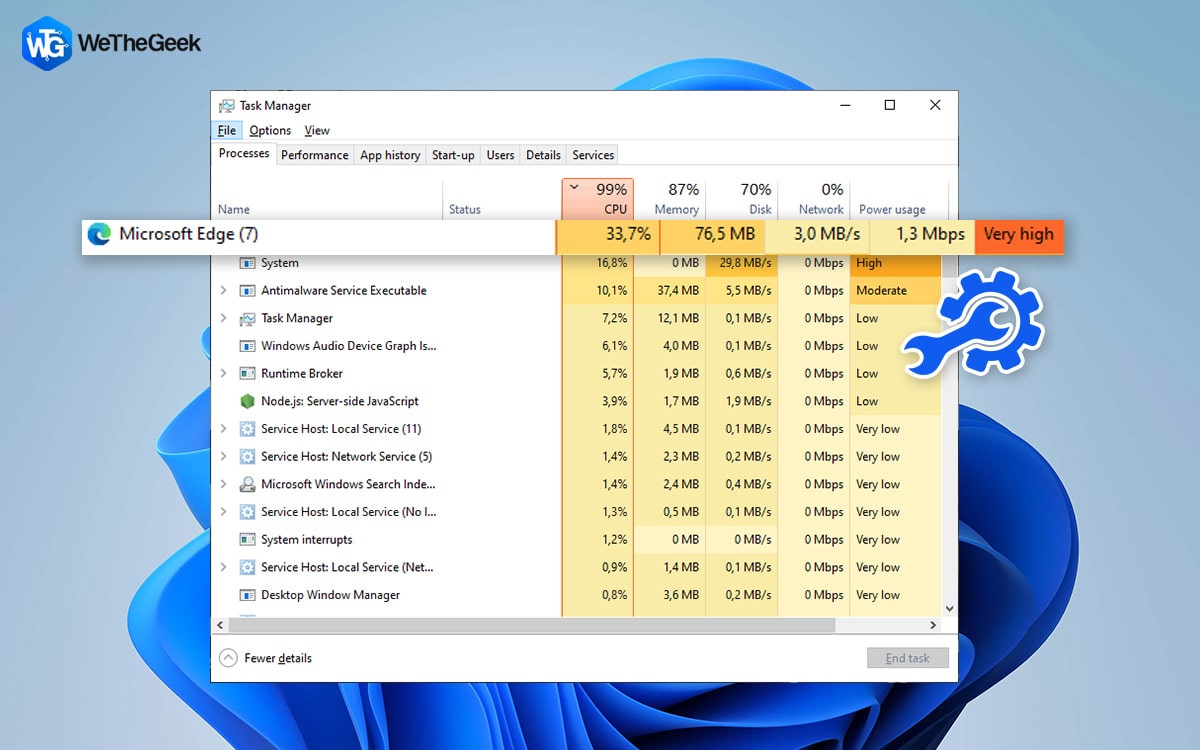This screenshot has height=750, width=1200.
Task: Select the Desktop Window Manager icon
Action: click(x=246, y=594)
